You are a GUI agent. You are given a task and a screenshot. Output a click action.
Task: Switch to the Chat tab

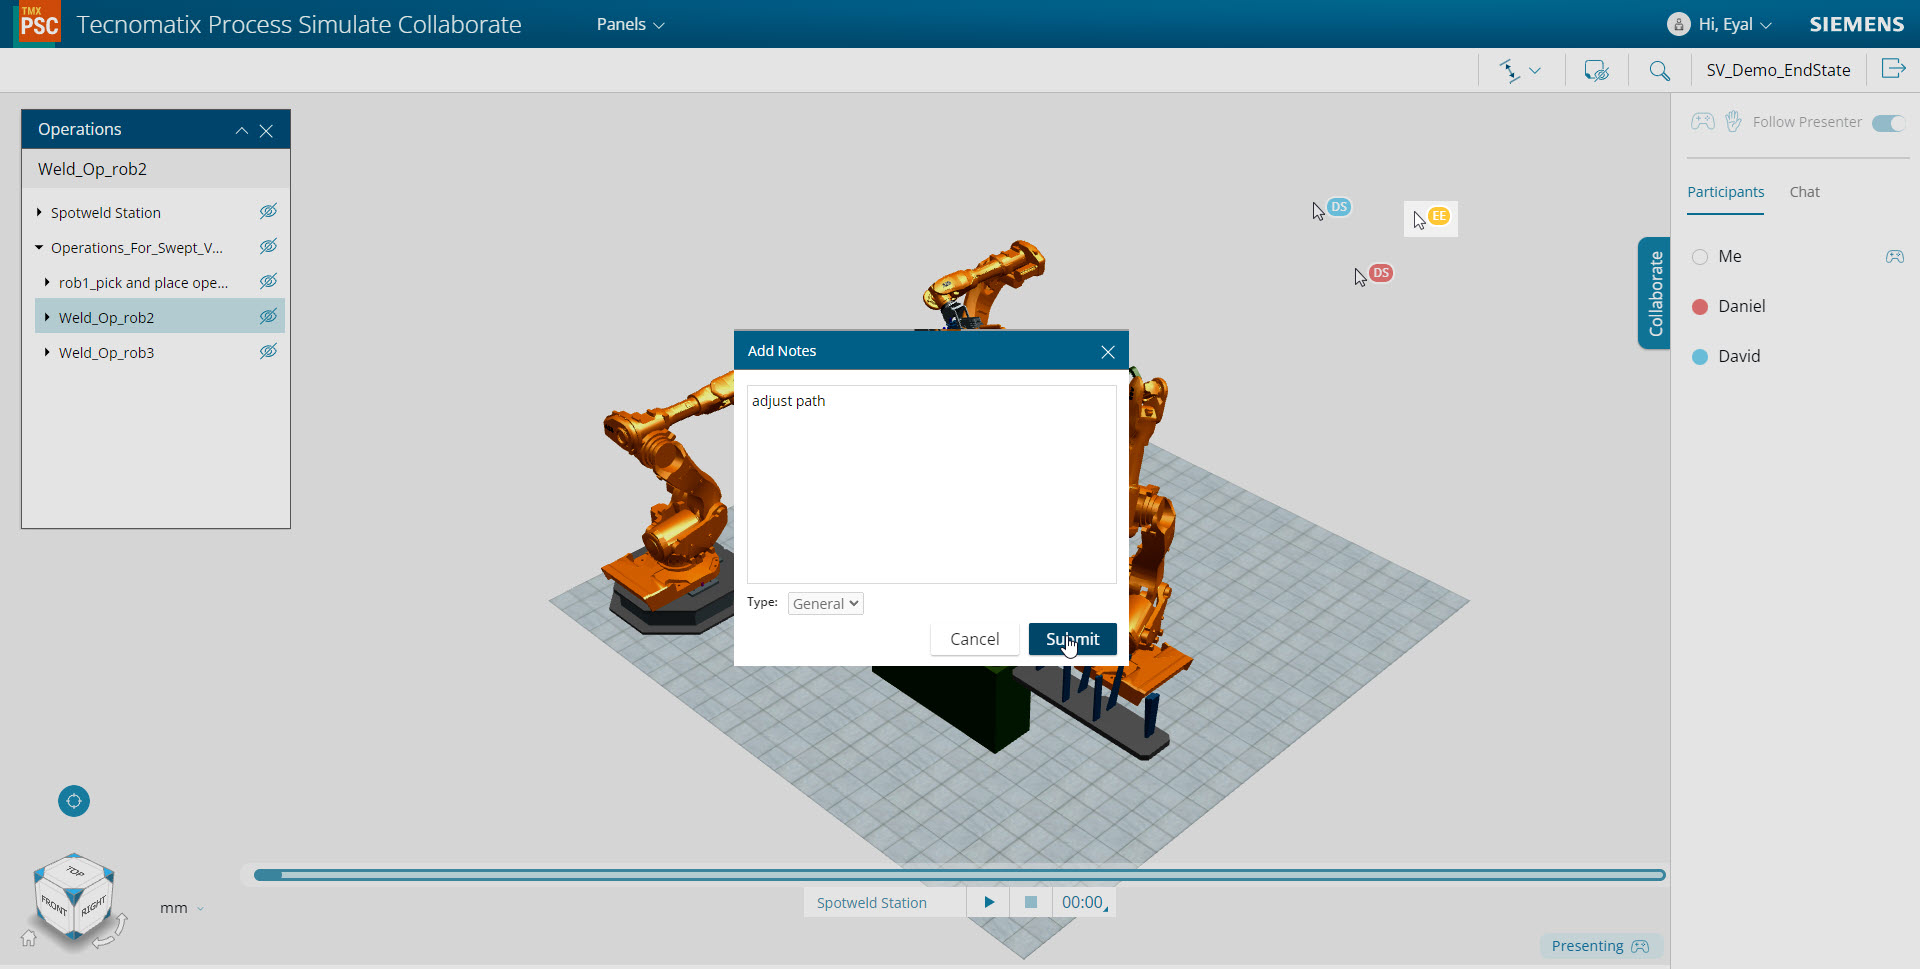pos(1804,192)
